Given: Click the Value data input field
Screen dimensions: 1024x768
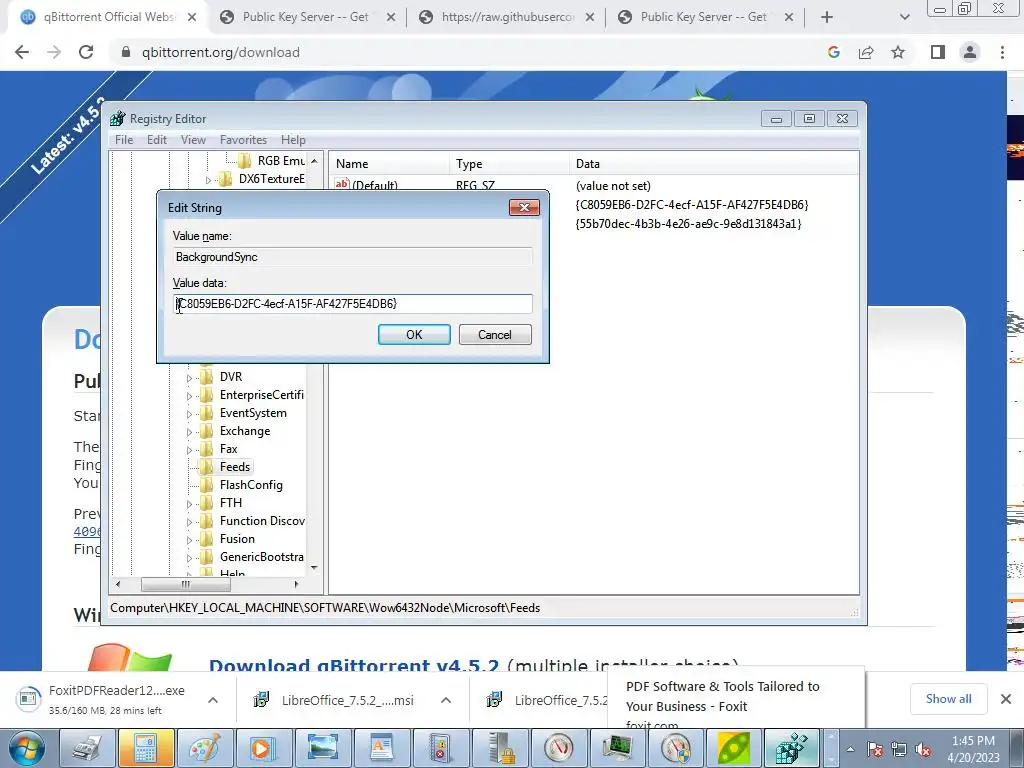Looking at the screenshot, I should point(353,304).
